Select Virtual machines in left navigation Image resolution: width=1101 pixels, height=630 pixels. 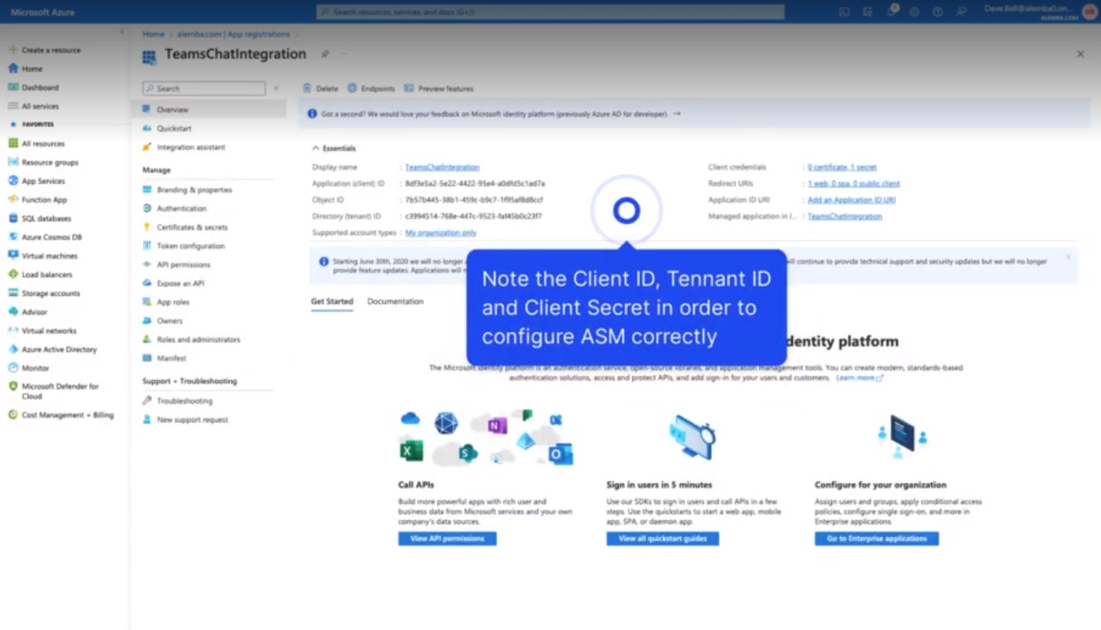49,256
